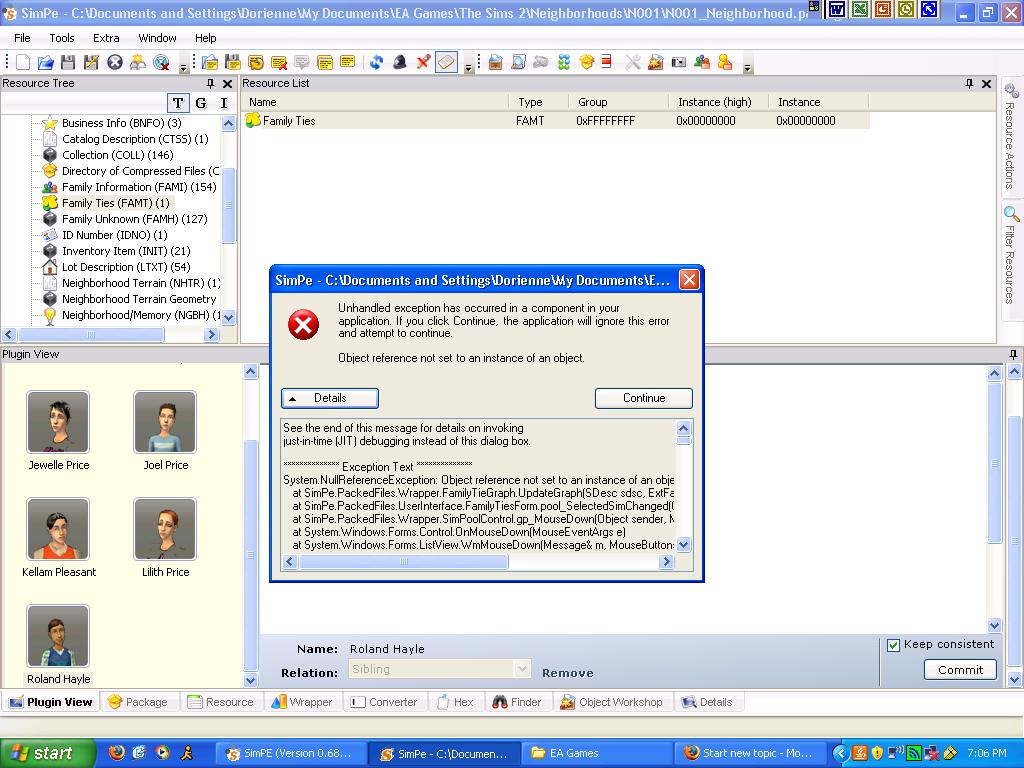The image size is (1024, 768).
Task: Click the Save As floppy-with-pencil icon
Action: (91, 63)
